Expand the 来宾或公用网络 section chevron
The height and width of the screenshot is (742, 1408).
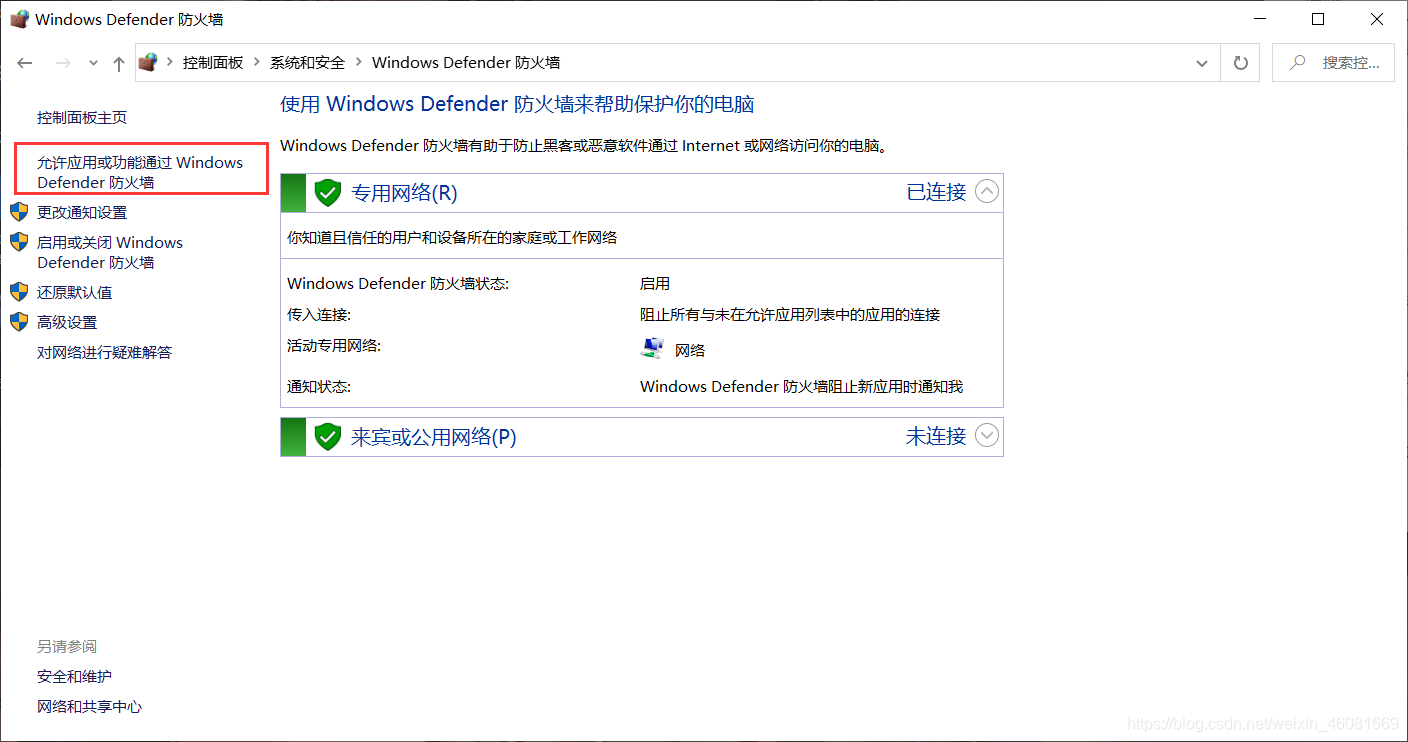987,435
